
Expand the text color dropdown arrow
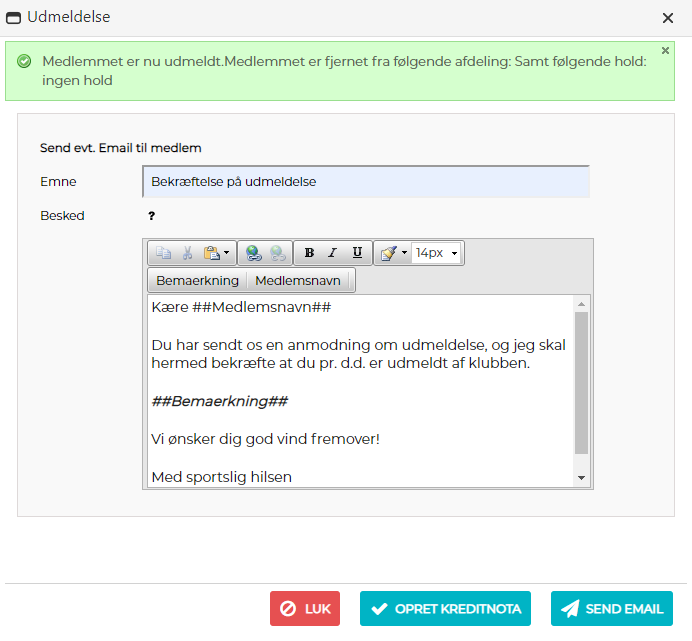tap(404, 253)
